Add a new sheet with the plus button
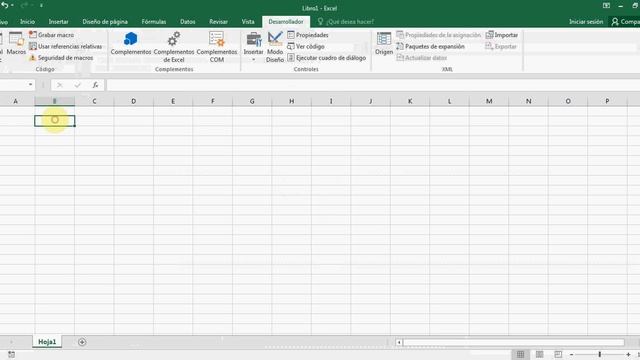The image size is (640, 360). pyautogui.click(x=82, y=342)
